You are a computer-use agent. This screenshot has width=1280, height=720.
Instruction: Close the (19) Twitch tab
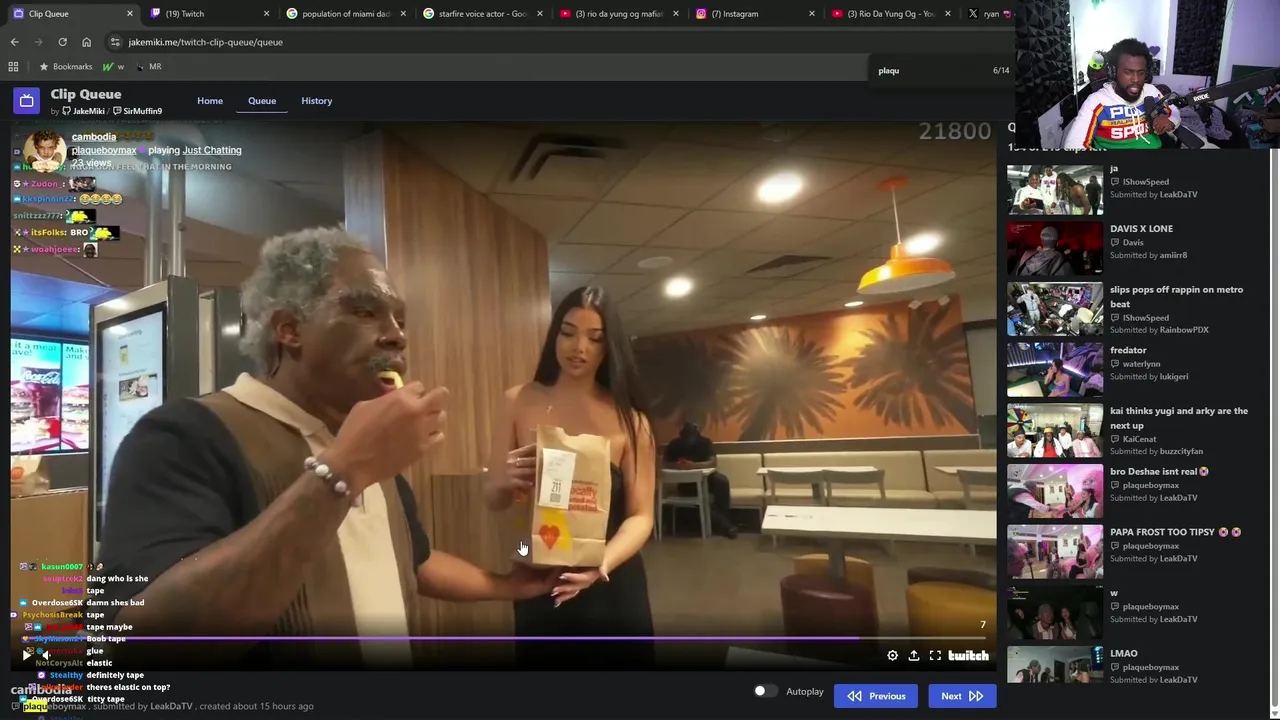266,14
